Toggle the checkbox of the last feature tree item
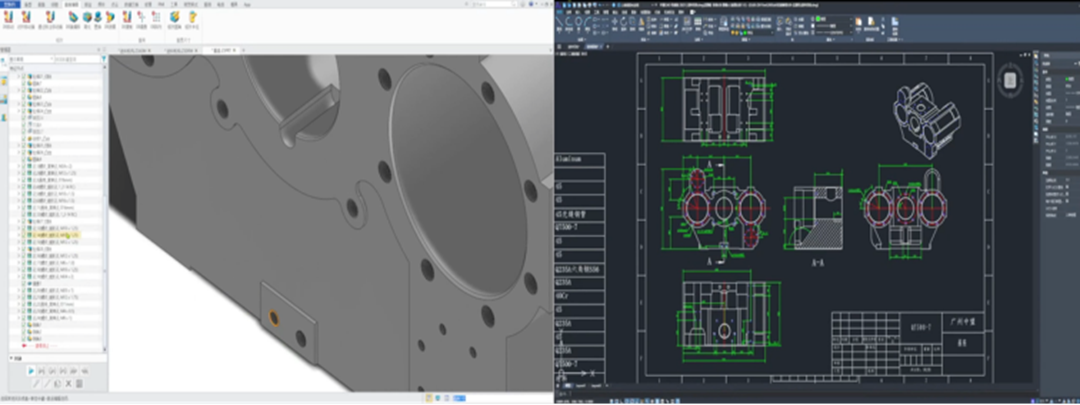The height and width of the screenshot is (405, 1080). [22, 339]
